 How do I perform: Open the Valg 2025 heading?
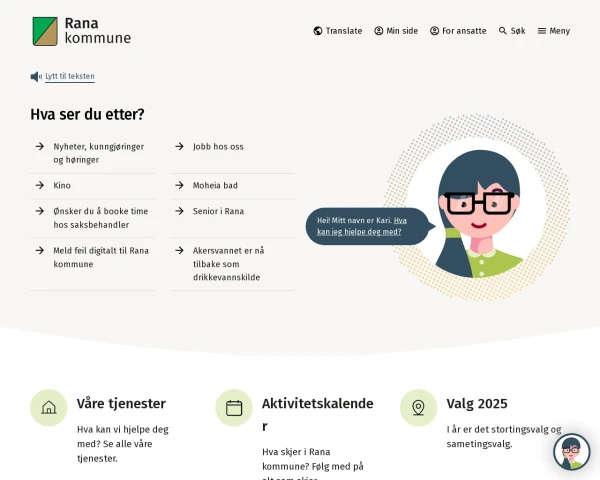(x=477, y=404)
